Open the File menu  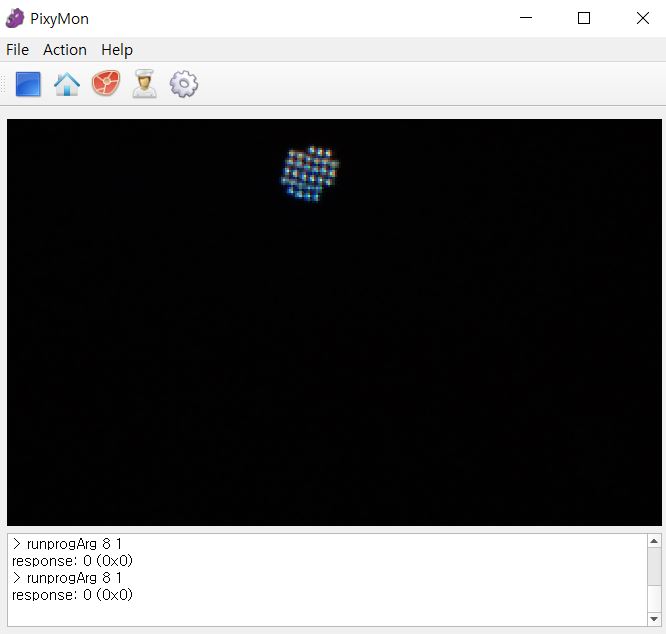pos(17,50)
